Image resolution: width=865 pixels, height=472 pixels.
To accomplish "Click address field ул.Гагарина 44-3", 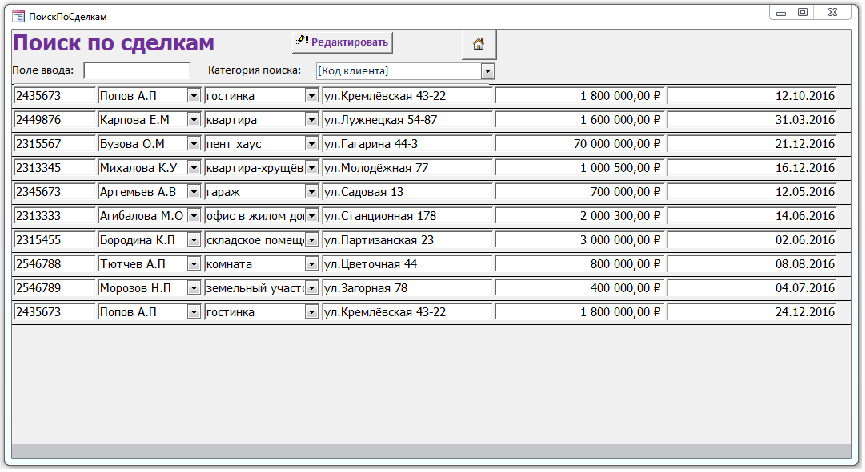I will (x=406, y=144).
